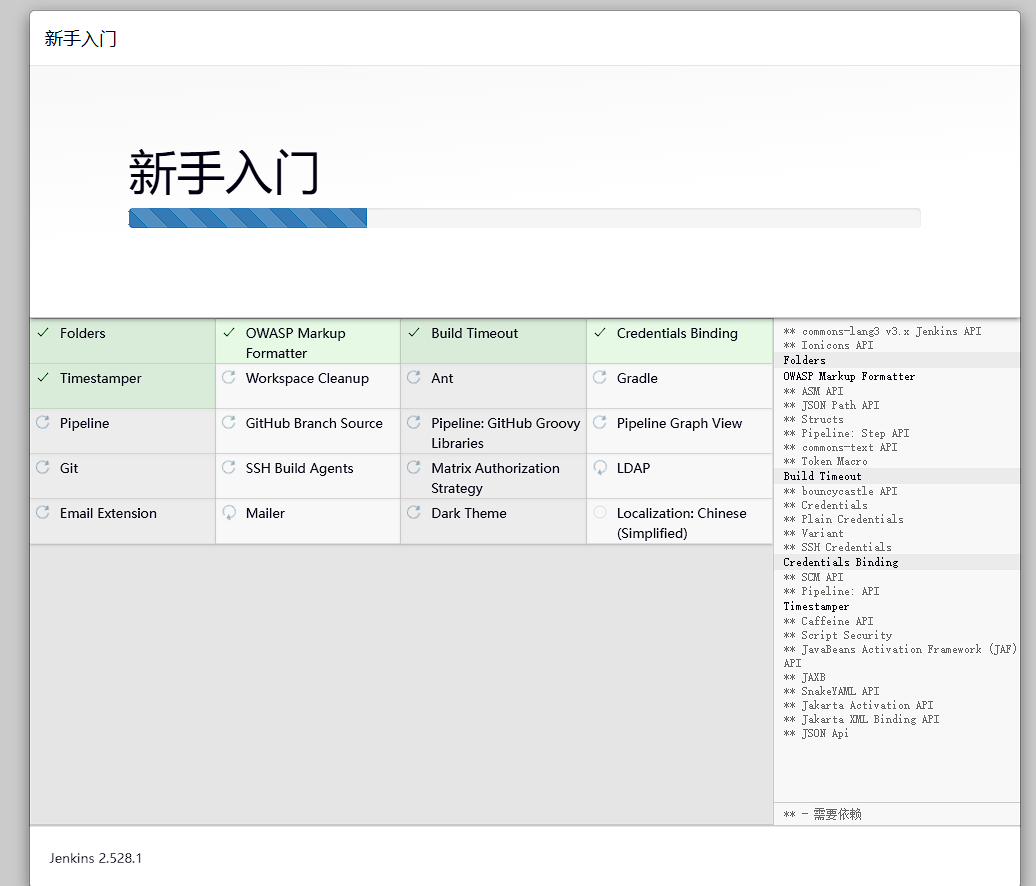Click the 新手入门 title in the header

click(81, 39)
